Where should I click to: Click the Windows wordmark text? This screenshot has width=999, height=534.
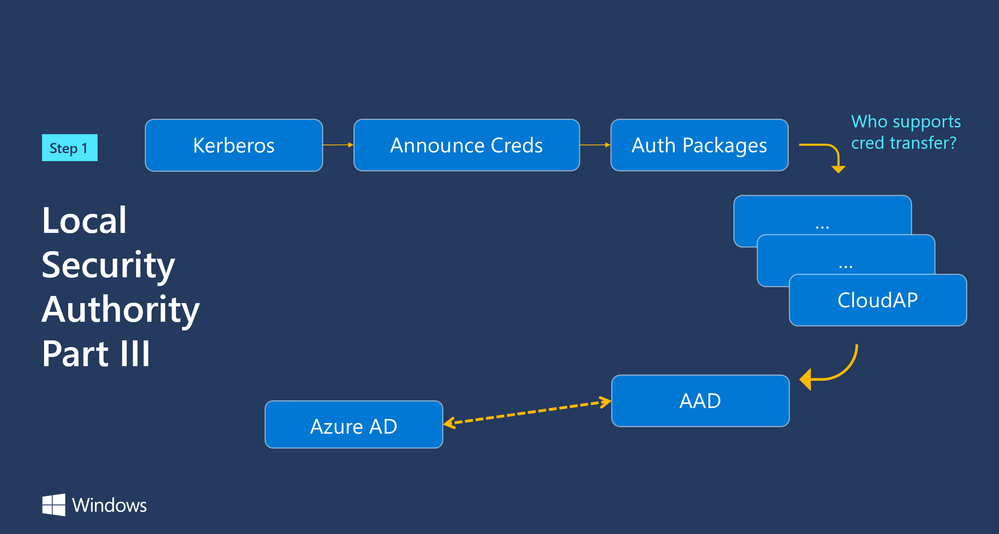click(109, 505)
